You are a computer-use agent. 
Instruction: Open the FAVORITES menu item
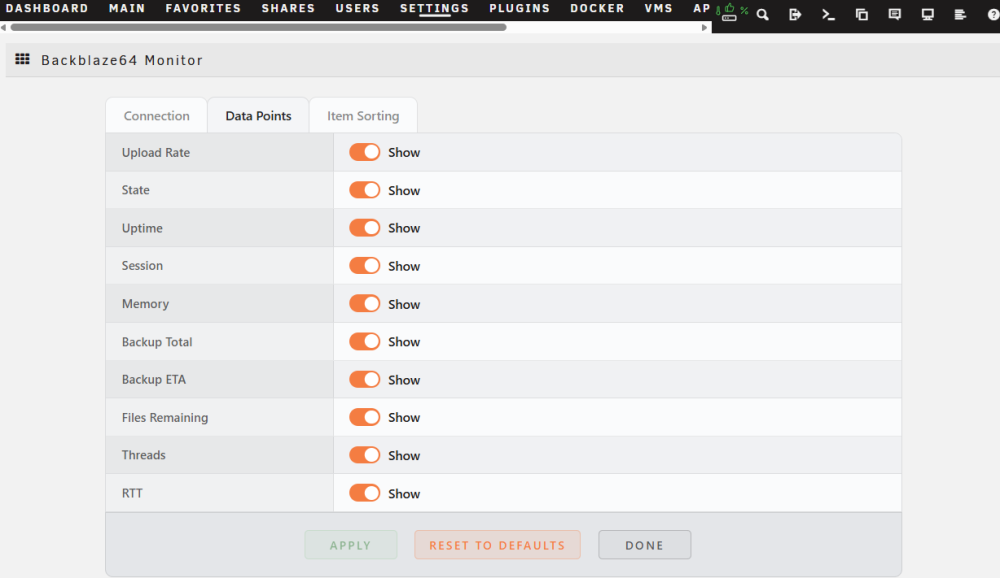203,8
